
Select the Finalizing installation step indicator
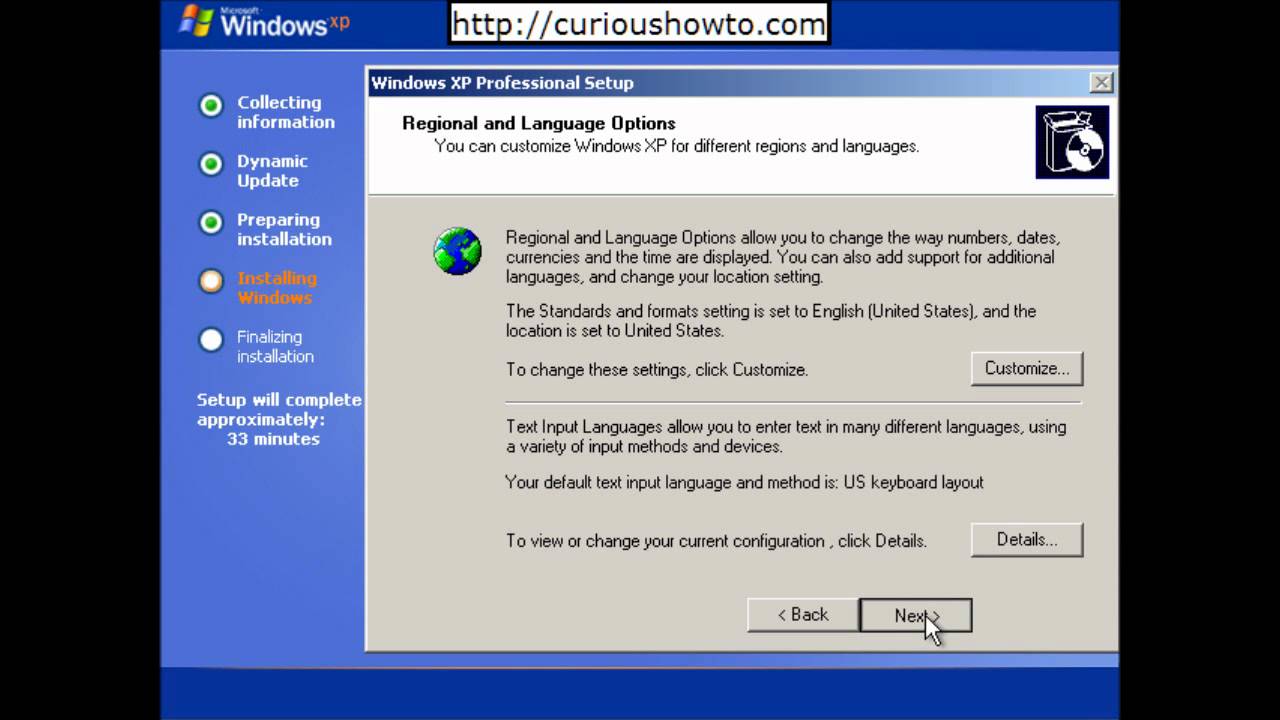point(211,340)
